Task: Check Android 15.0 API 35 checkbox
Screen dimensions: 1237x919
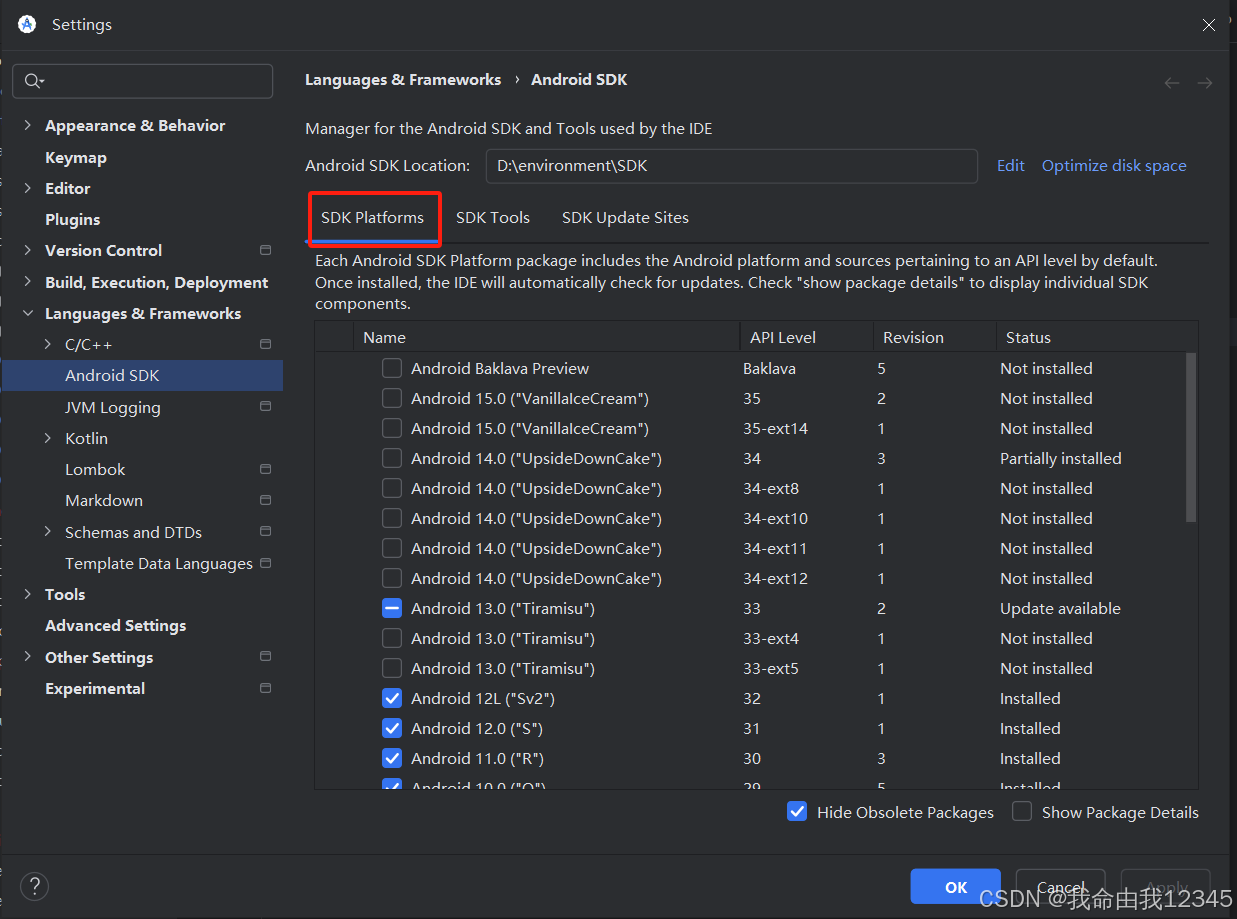Action: 392,398
